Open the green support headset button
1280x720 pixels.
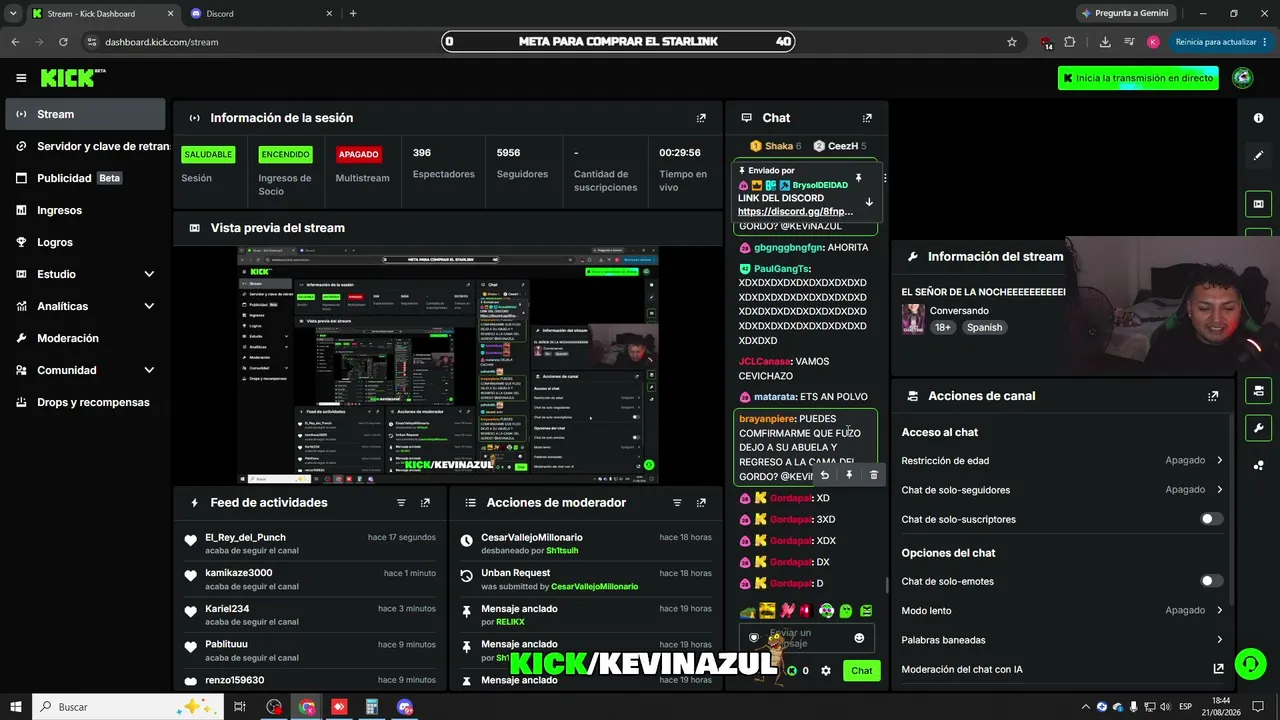[x=1249, y=663]
